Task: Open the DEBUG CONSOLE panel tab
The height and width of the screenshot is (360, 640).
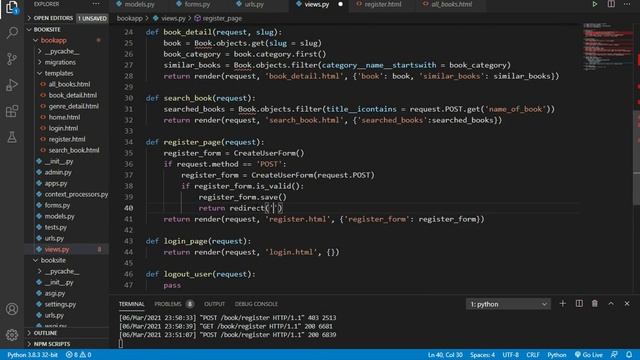Action: point(256,304)
